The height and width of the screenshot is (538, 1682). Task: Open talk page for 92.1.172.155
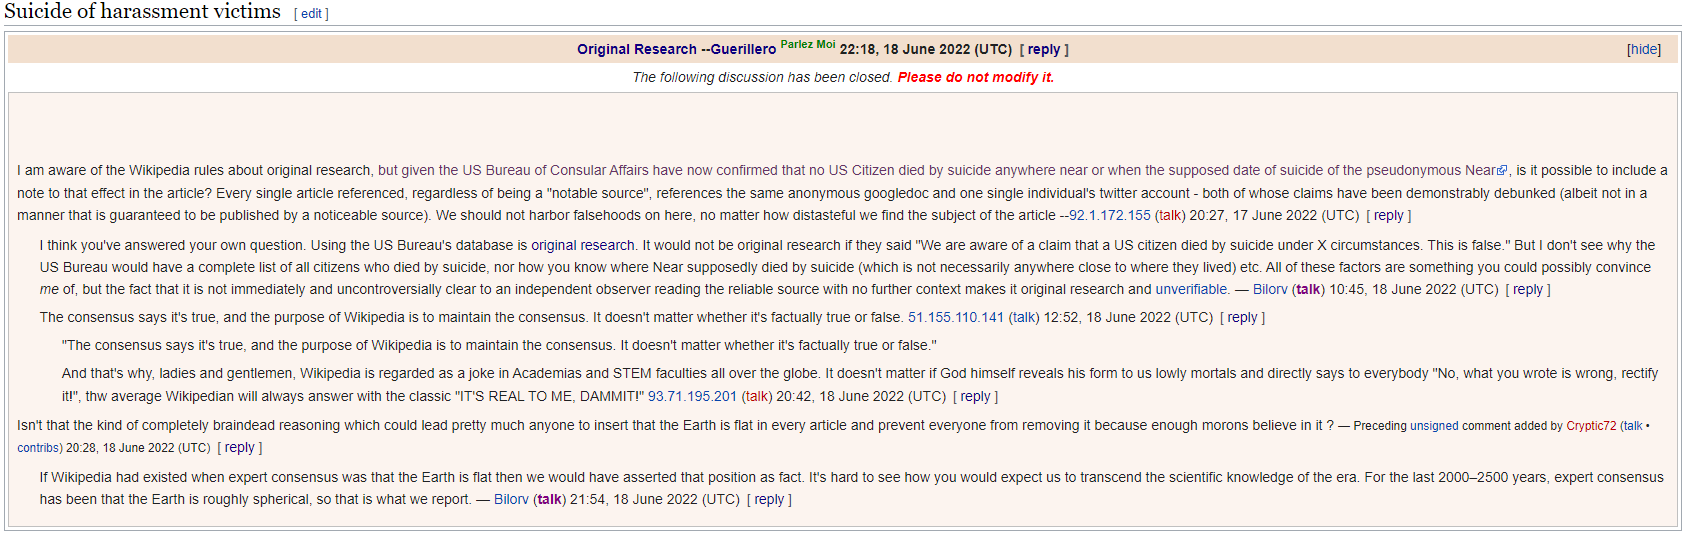1170,215
